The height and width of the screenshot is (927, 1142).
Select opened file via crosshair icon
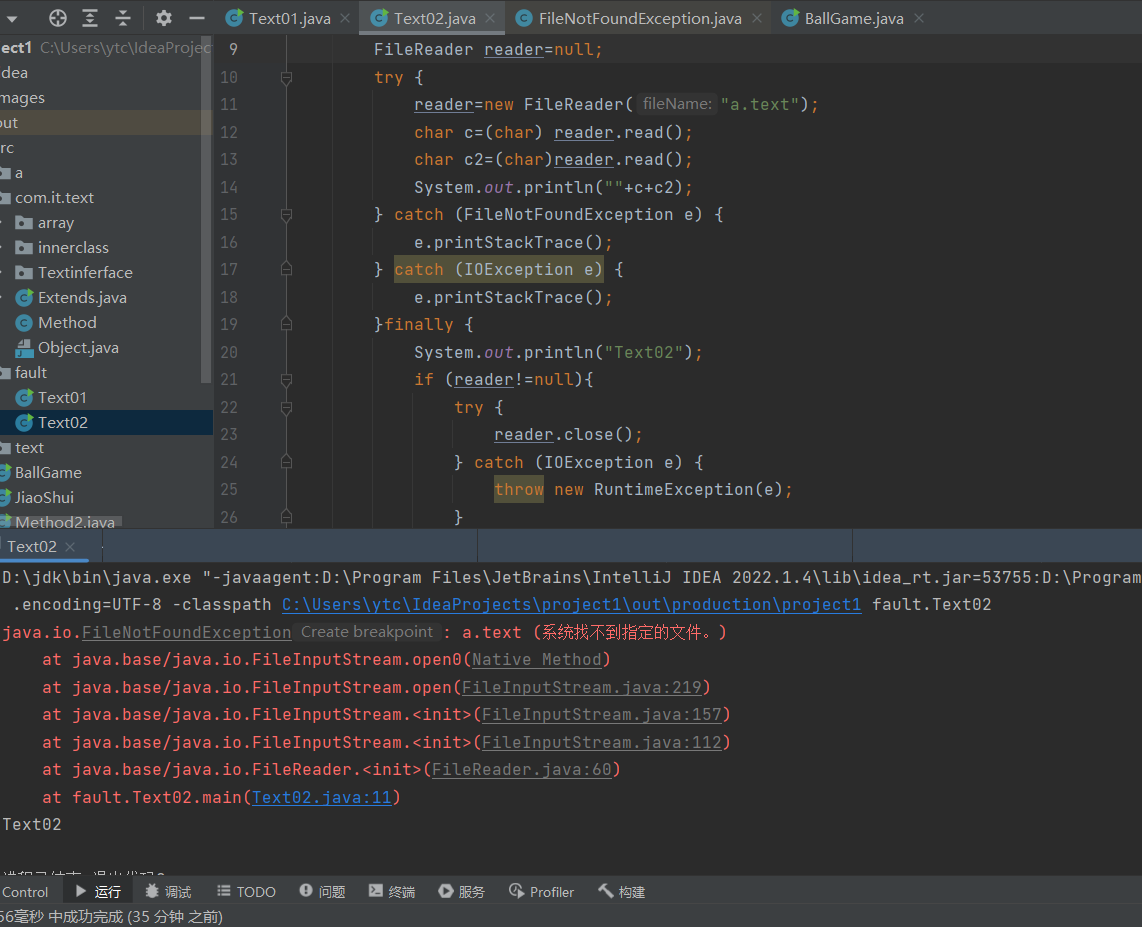[58, 18]
